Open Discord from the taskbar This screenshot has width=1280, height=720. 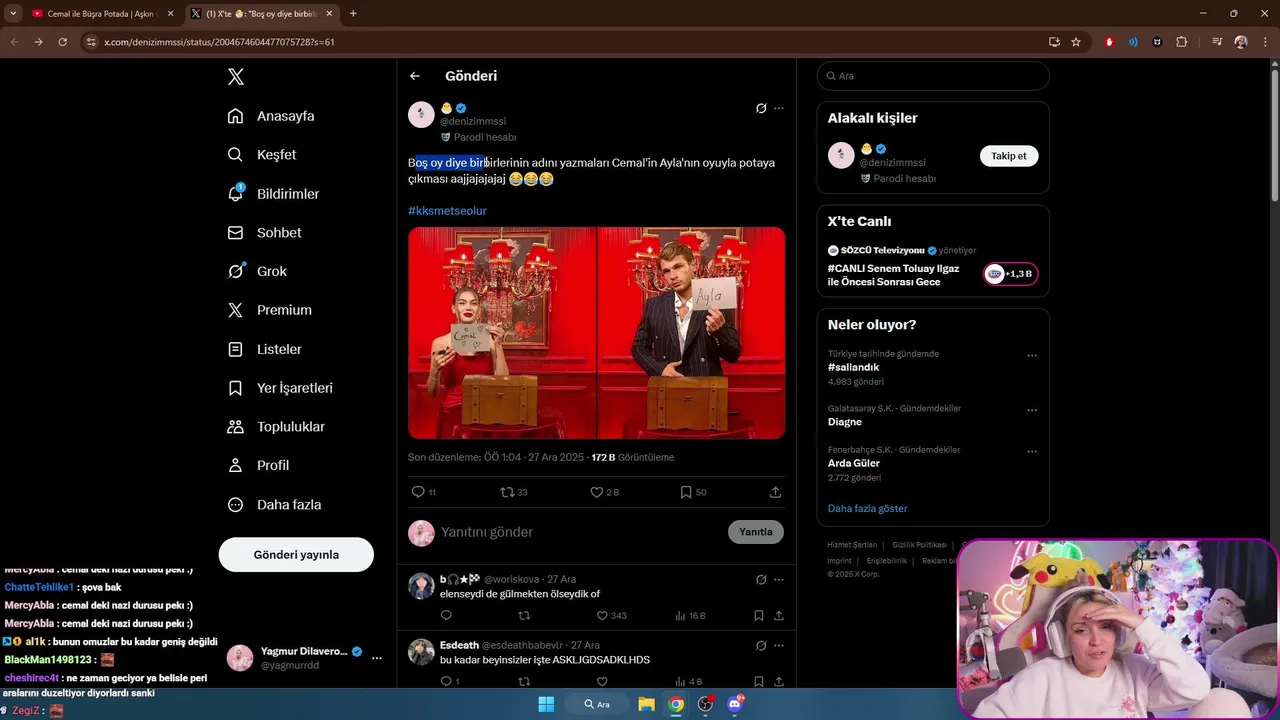point(736,704)
